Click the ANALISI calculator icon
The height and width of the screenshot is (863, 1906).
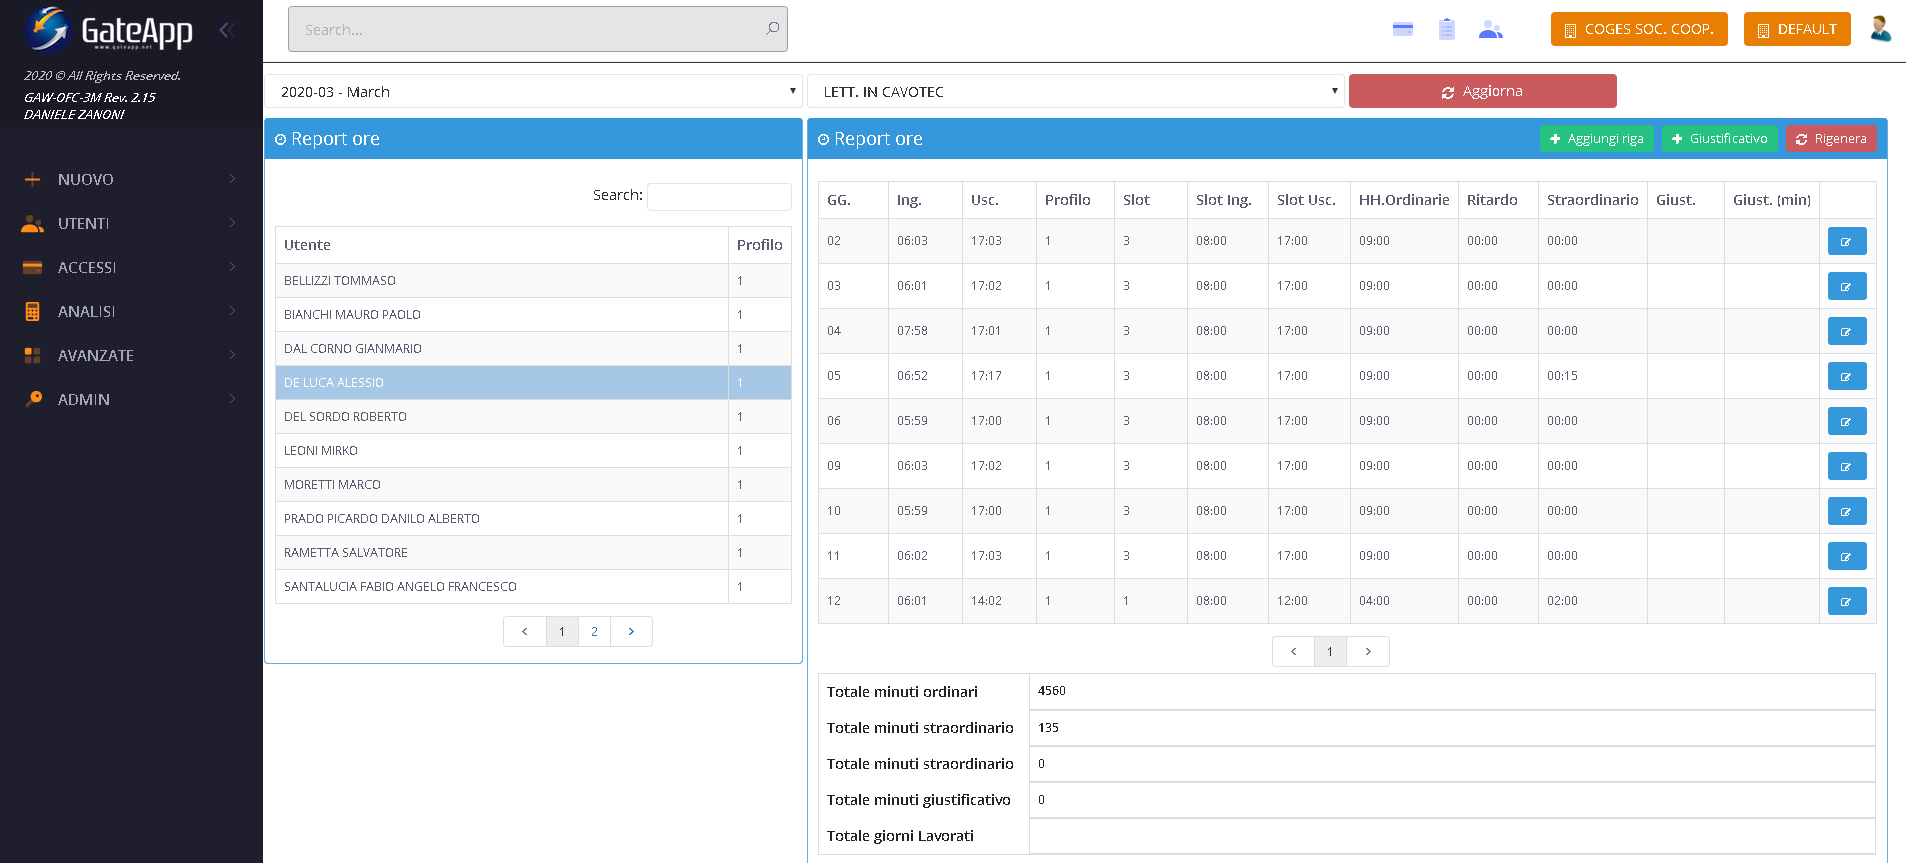(32, 312)
